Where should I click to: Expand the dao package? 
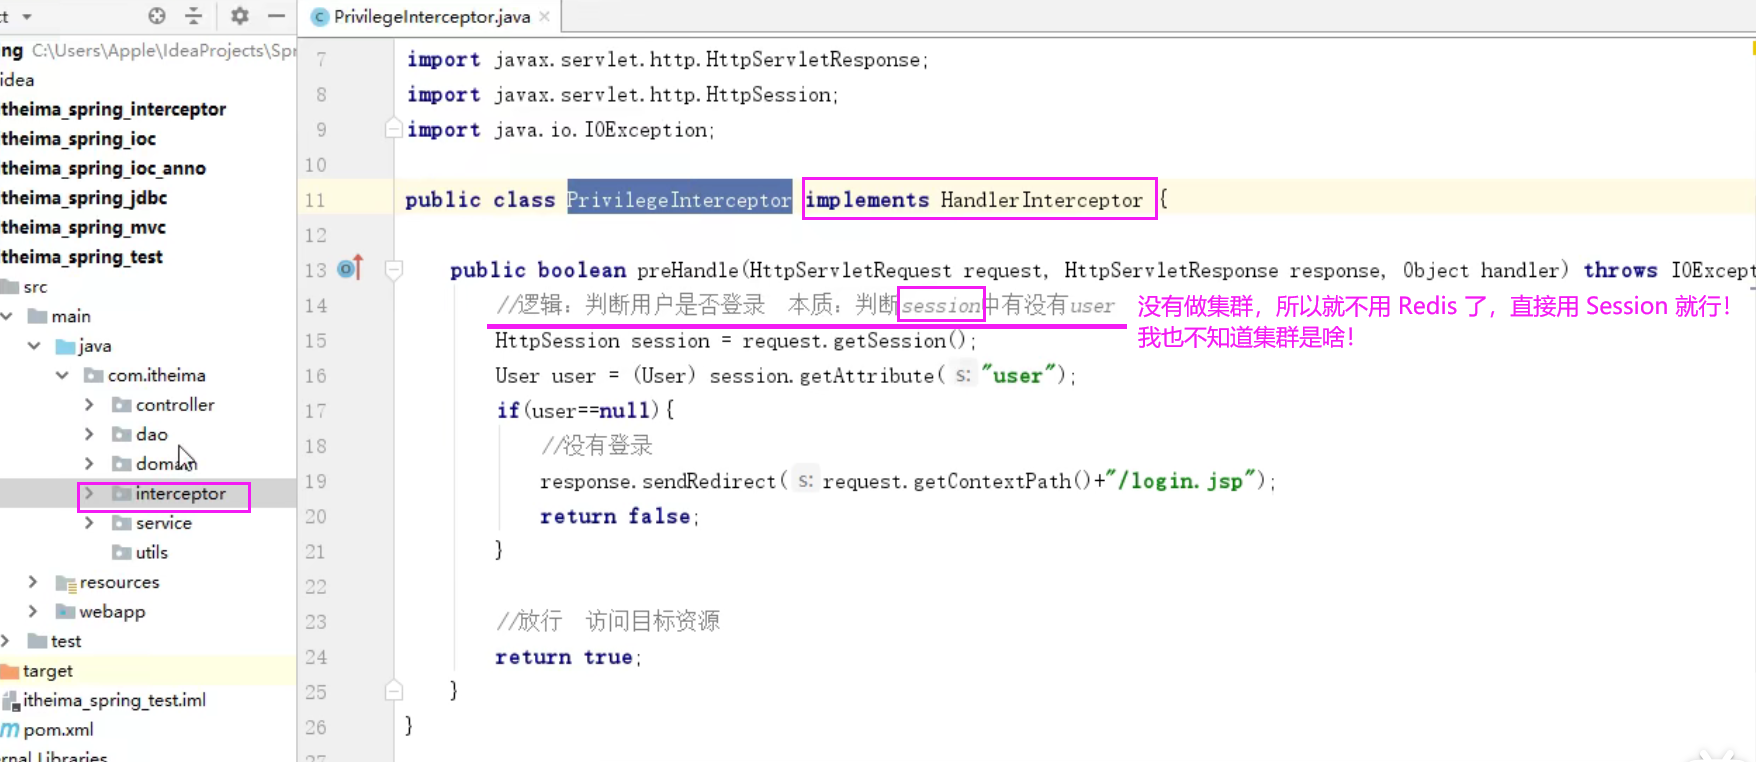(x=89, y=434)
